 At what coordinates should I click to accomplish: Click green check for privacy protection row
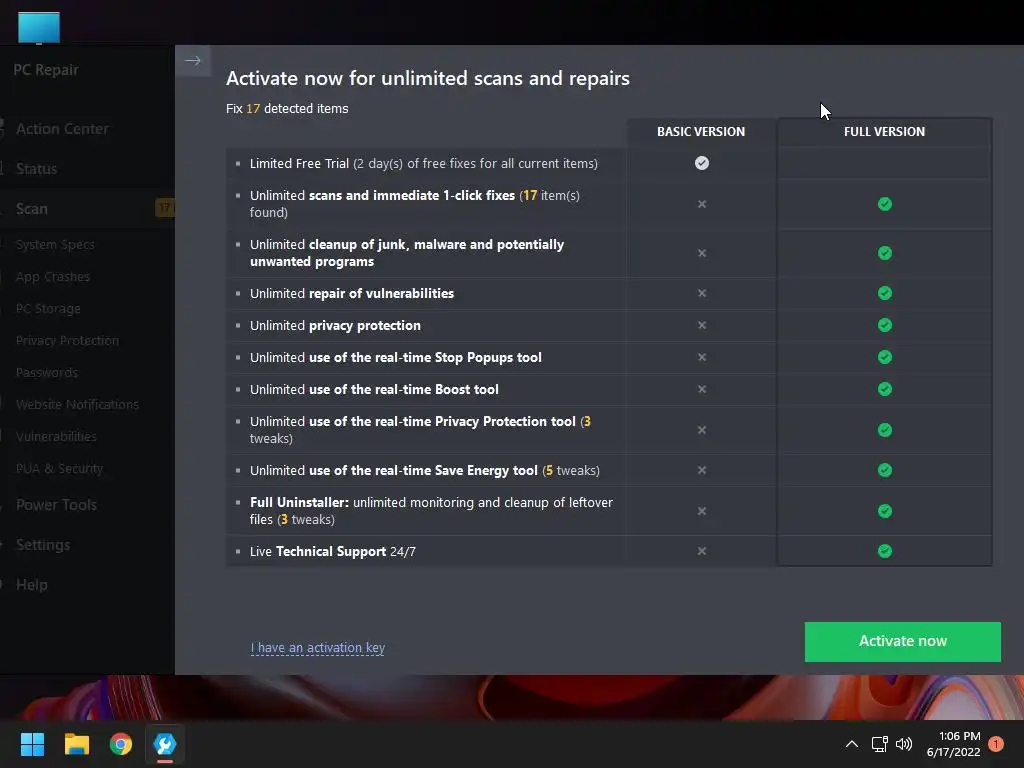tap(885, 325)
